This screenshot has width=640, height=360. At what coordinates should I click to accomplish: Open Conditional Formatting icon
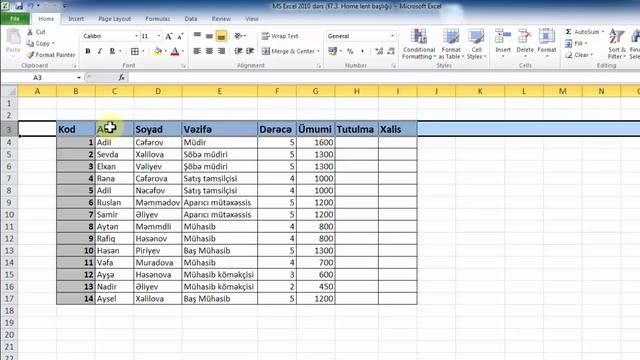point(419,37)
